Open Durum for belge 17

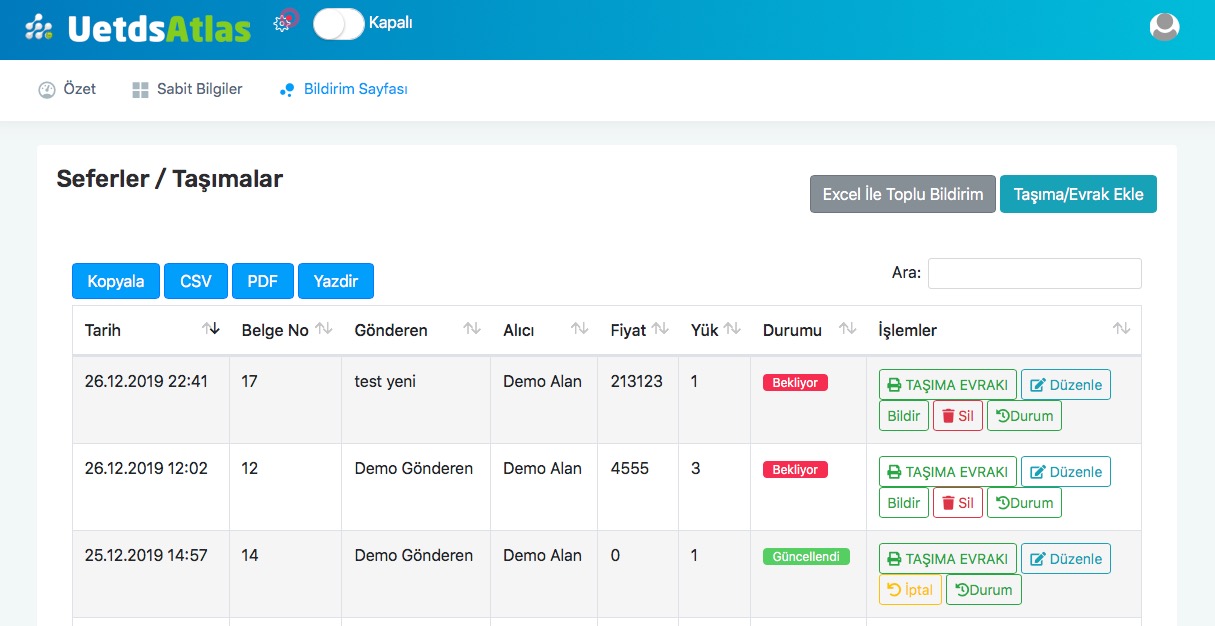(1024, 416)
